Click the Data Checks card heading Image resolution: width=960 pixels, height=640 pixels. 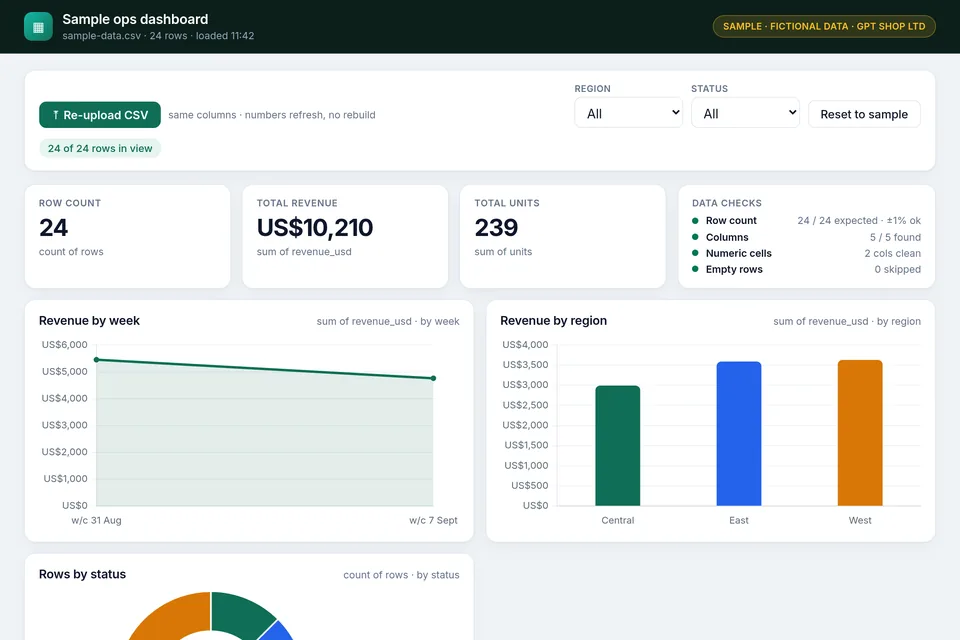727,203
